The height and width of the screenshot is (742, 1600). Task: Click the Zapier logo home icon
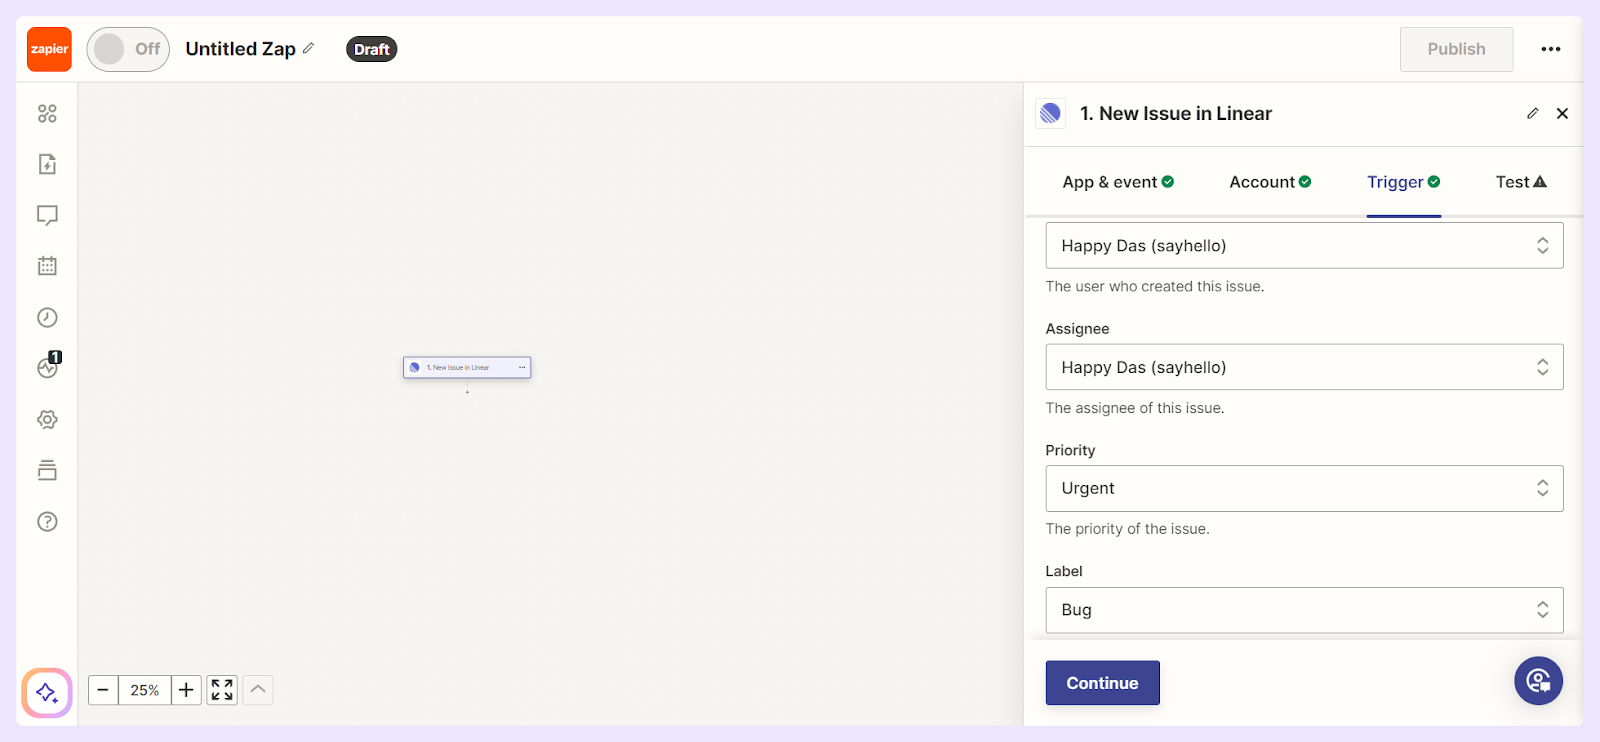49,49
